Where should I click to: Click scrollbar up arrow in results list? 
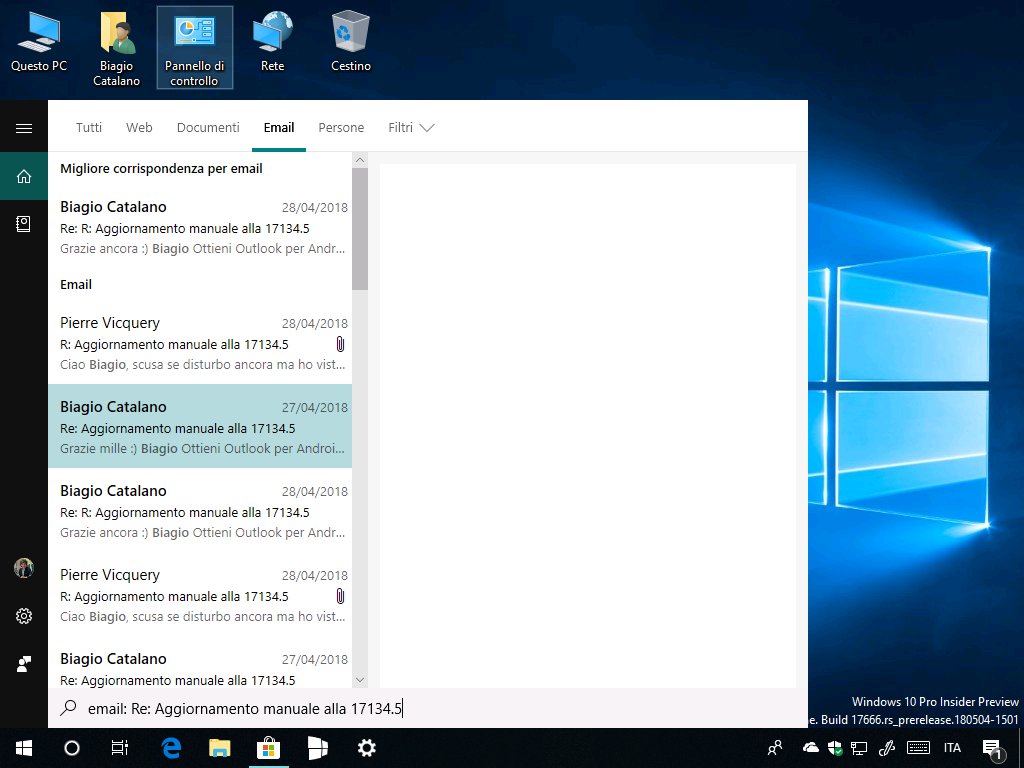360,160
